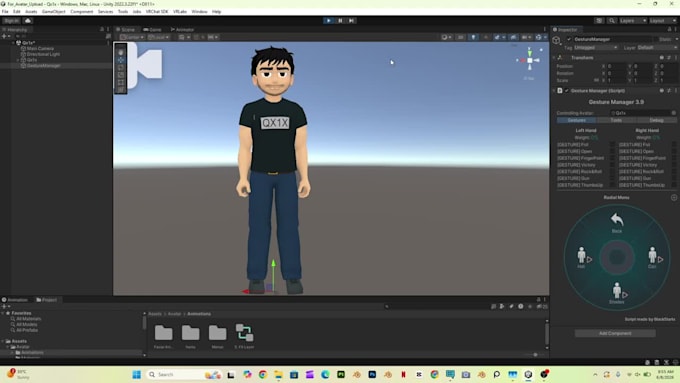The width and height of the screenshot is (680, 383).
Task: Open the GameObject menu
Action: 53,12
